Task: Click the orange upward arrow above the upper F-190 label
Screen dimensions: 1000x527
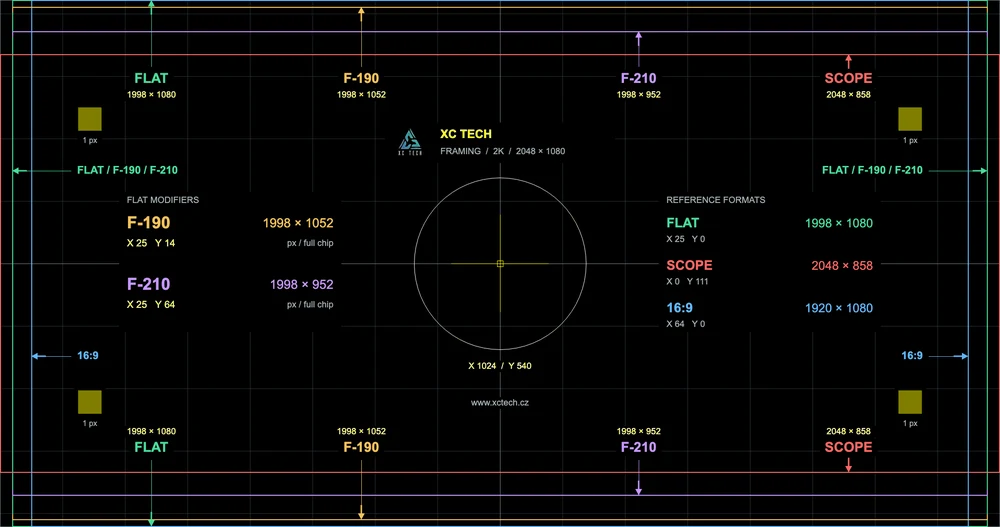Action: coord(362,13)
